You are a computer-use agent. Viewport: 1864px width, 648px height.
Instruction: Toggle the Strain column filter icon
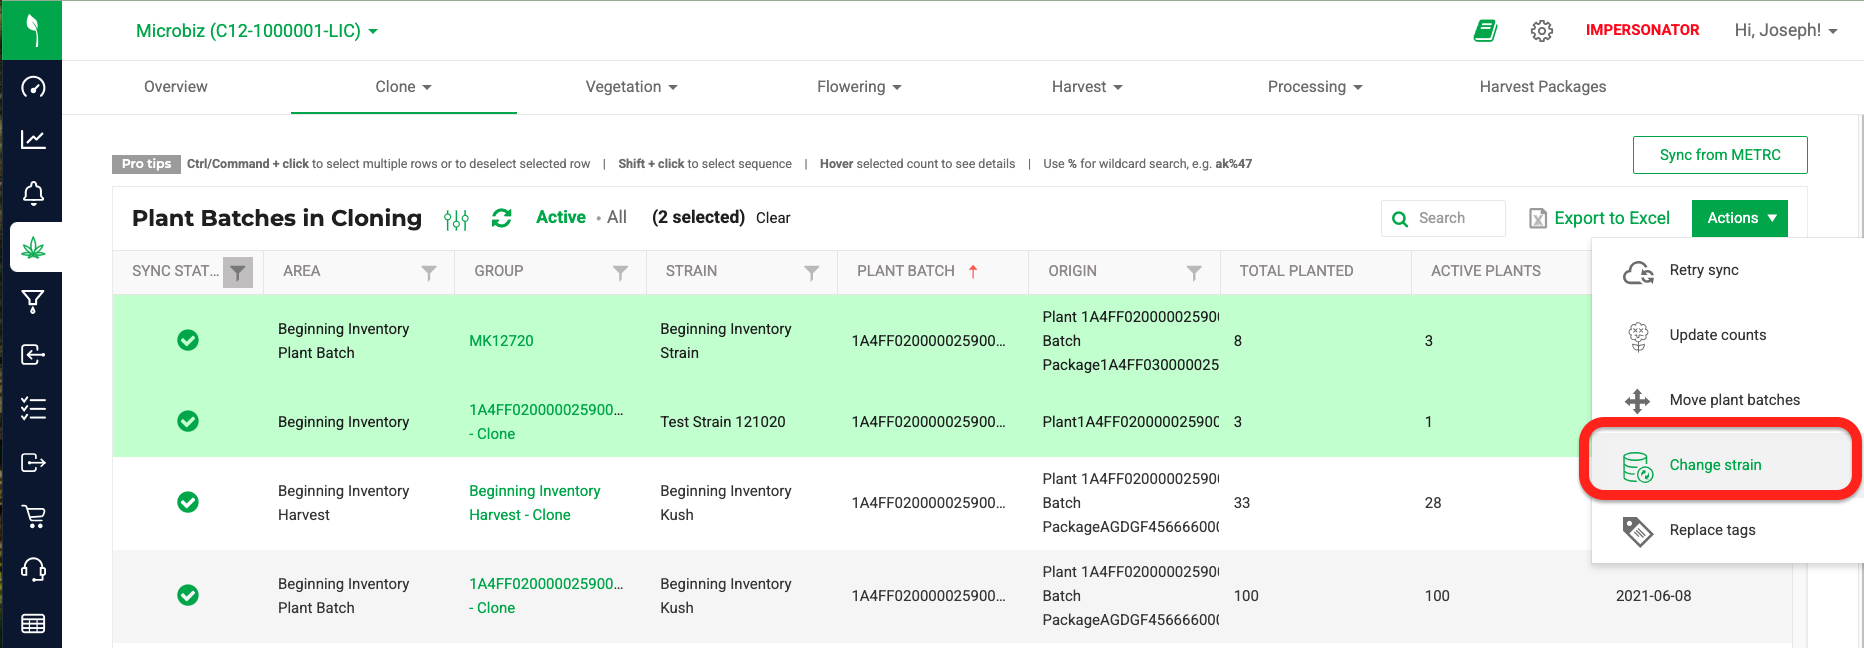(x=811, y=272)
